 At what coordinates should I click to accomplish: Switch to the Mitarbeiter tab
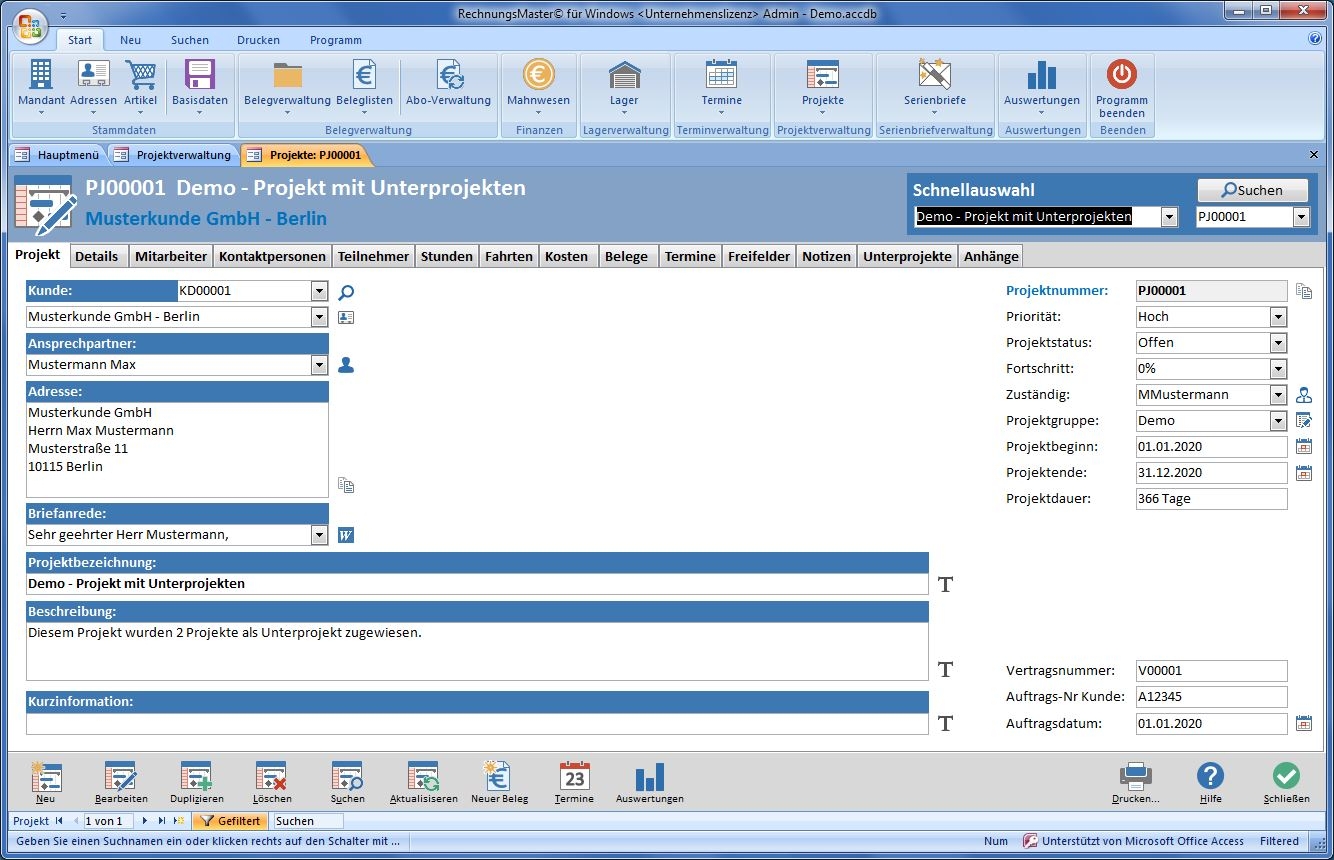click(x=171, y=256)
